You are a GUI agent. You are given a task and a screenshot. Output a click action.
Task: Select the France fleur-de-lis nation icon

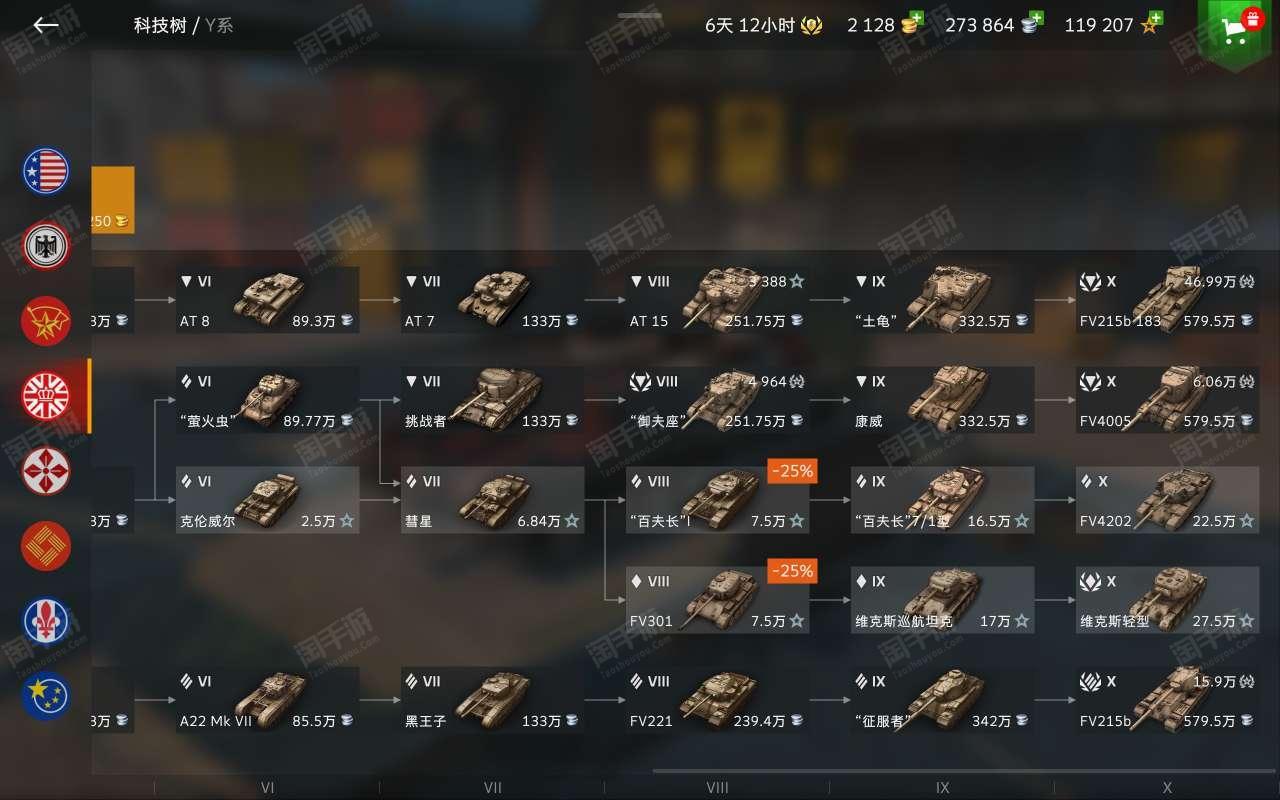pos(46,621)
